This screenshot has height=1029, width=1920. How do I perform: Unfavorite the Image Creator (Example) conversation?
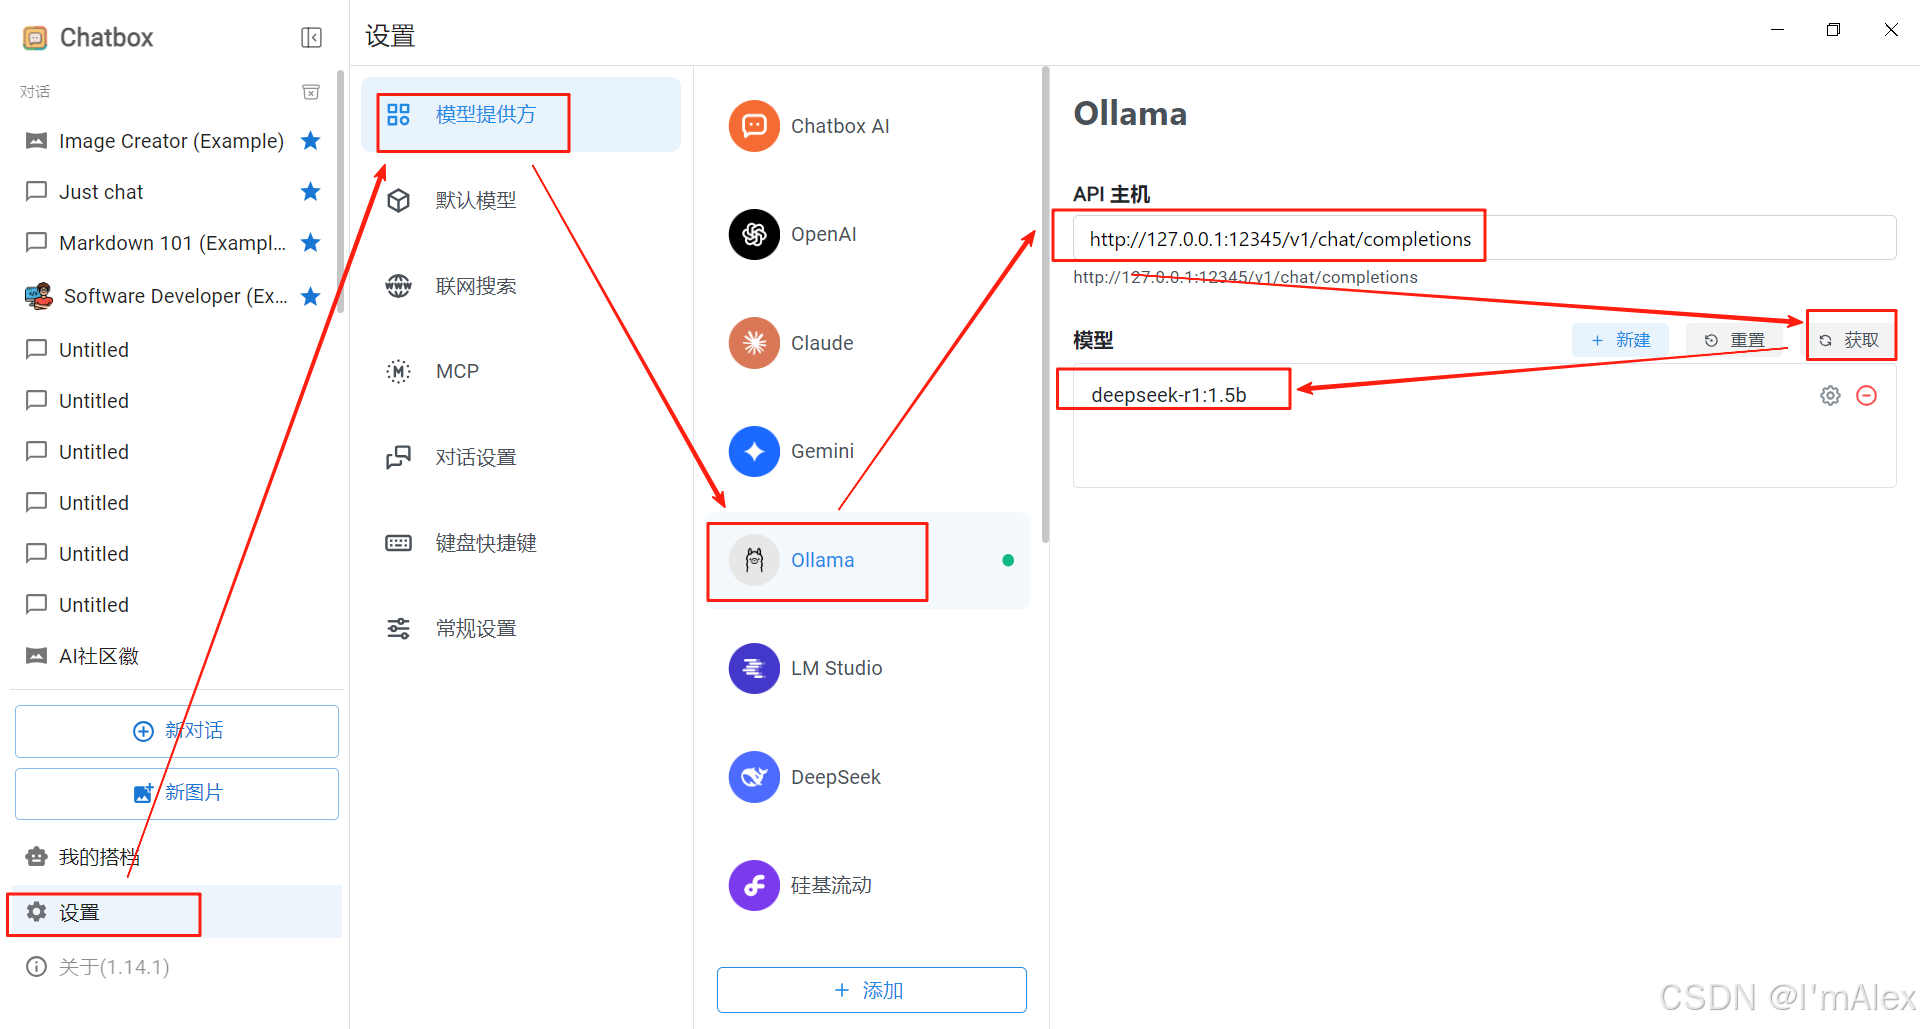[310, 141]
